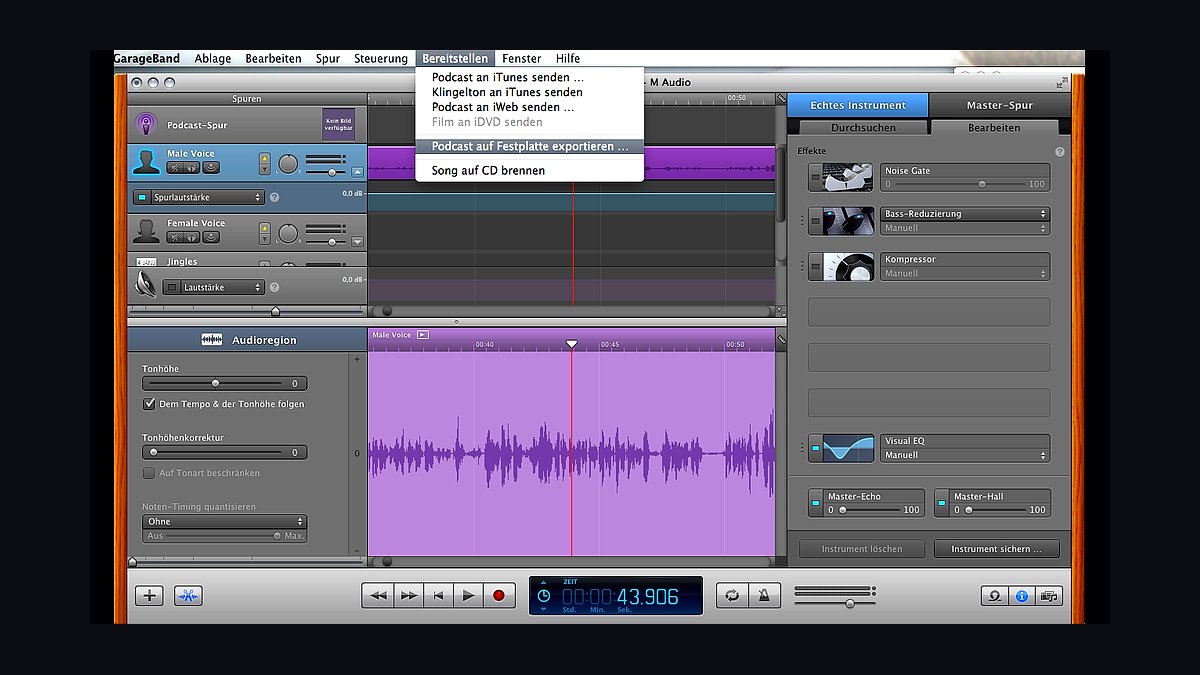
Task: Collapse Male Voice automation with triangle button
Action: click(x=358, y=173)
